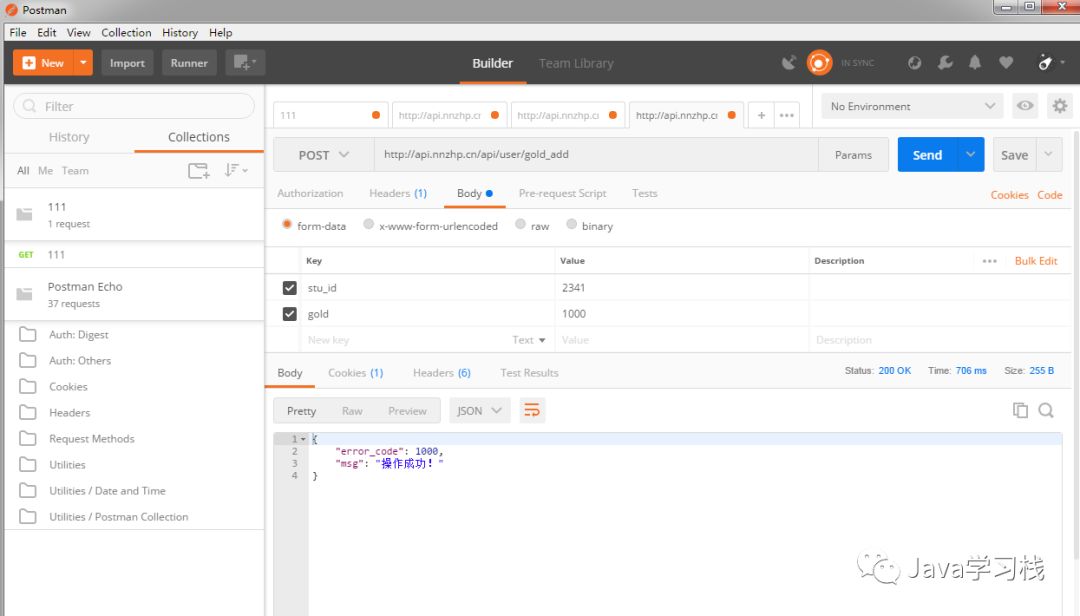1080x616 pixels.
Task: Click the search response magnifier icon
Action: [x=1046, y=410]
